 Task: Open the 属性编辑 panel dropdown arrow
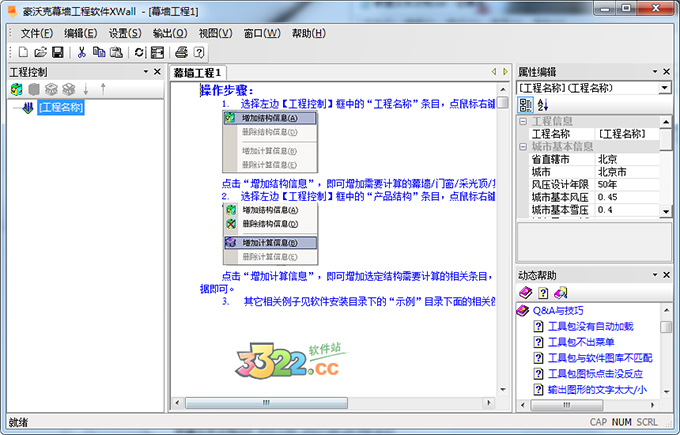(655, 72)
